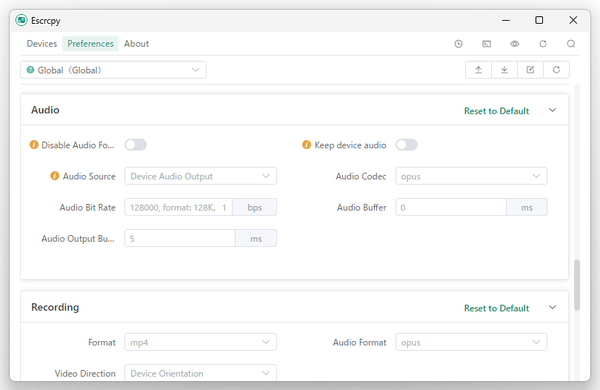Click the Audio Output Buffer input field
The width and height of the screenshot is (600, 390).
point(180,238)
